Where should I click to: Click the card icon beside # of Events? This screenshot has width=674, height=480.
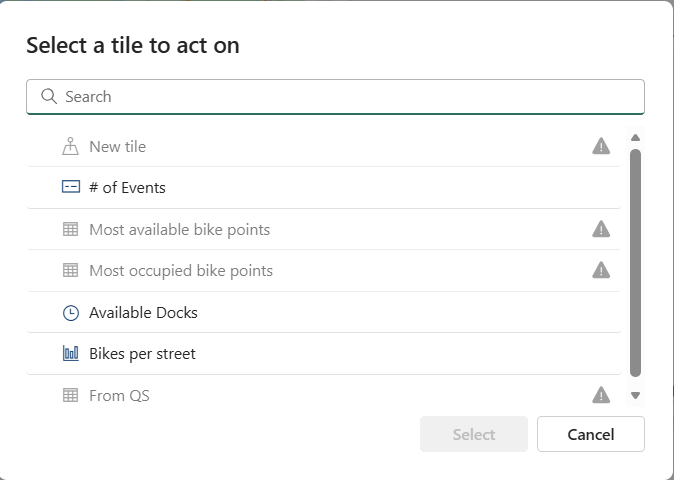70,188
